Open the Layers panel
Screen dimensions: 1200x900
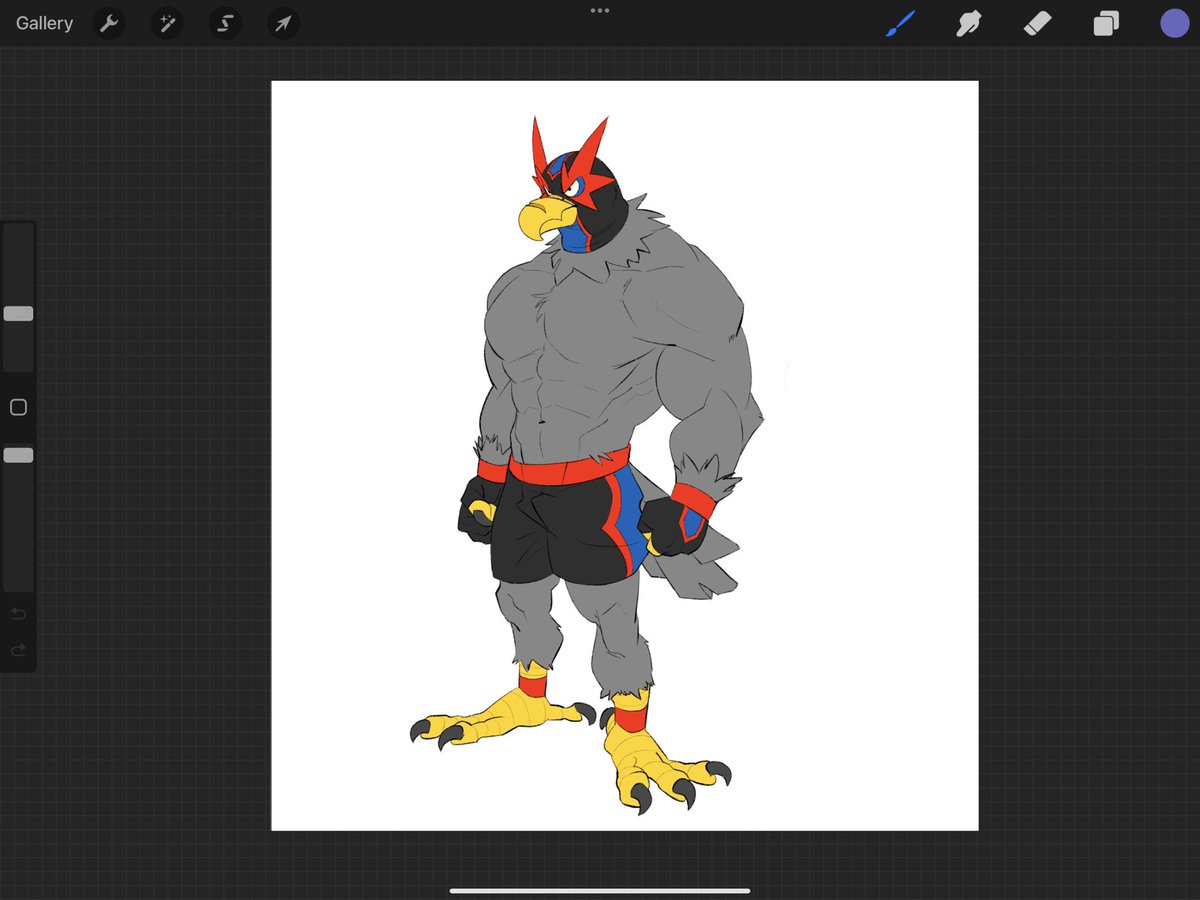click(1106, 23)
